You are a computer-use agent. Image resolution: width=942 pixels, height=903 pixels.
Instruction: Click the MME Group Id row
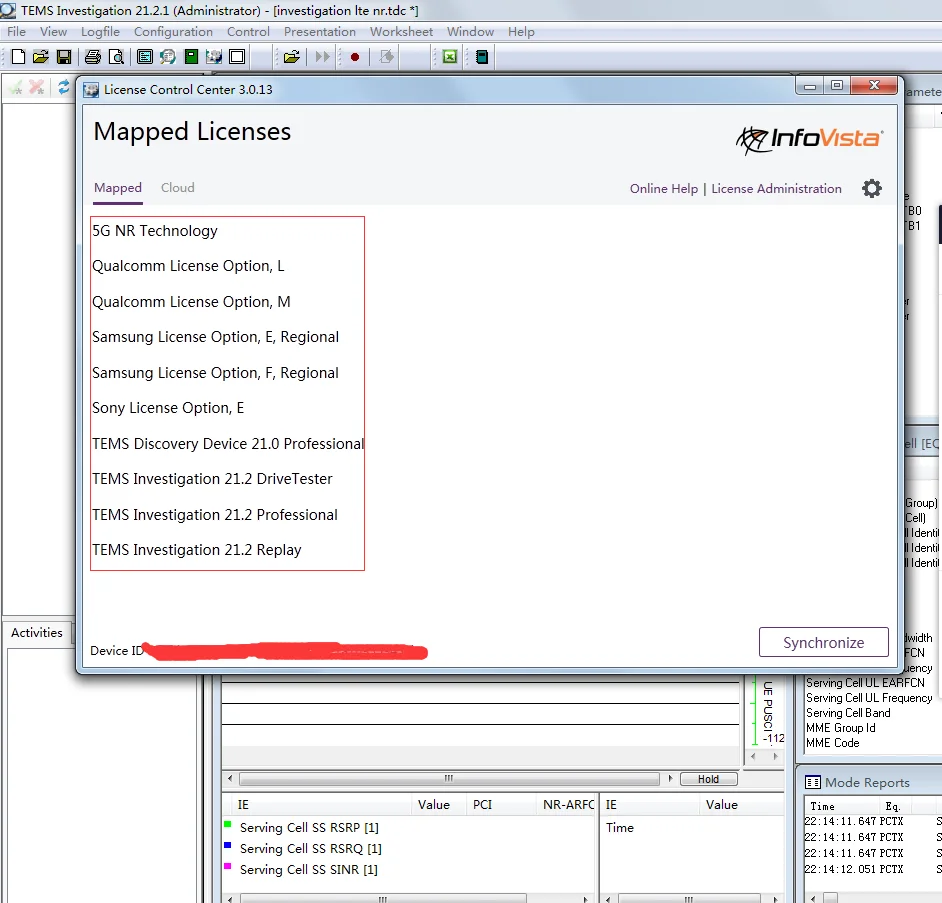click(x=840, y=728)
